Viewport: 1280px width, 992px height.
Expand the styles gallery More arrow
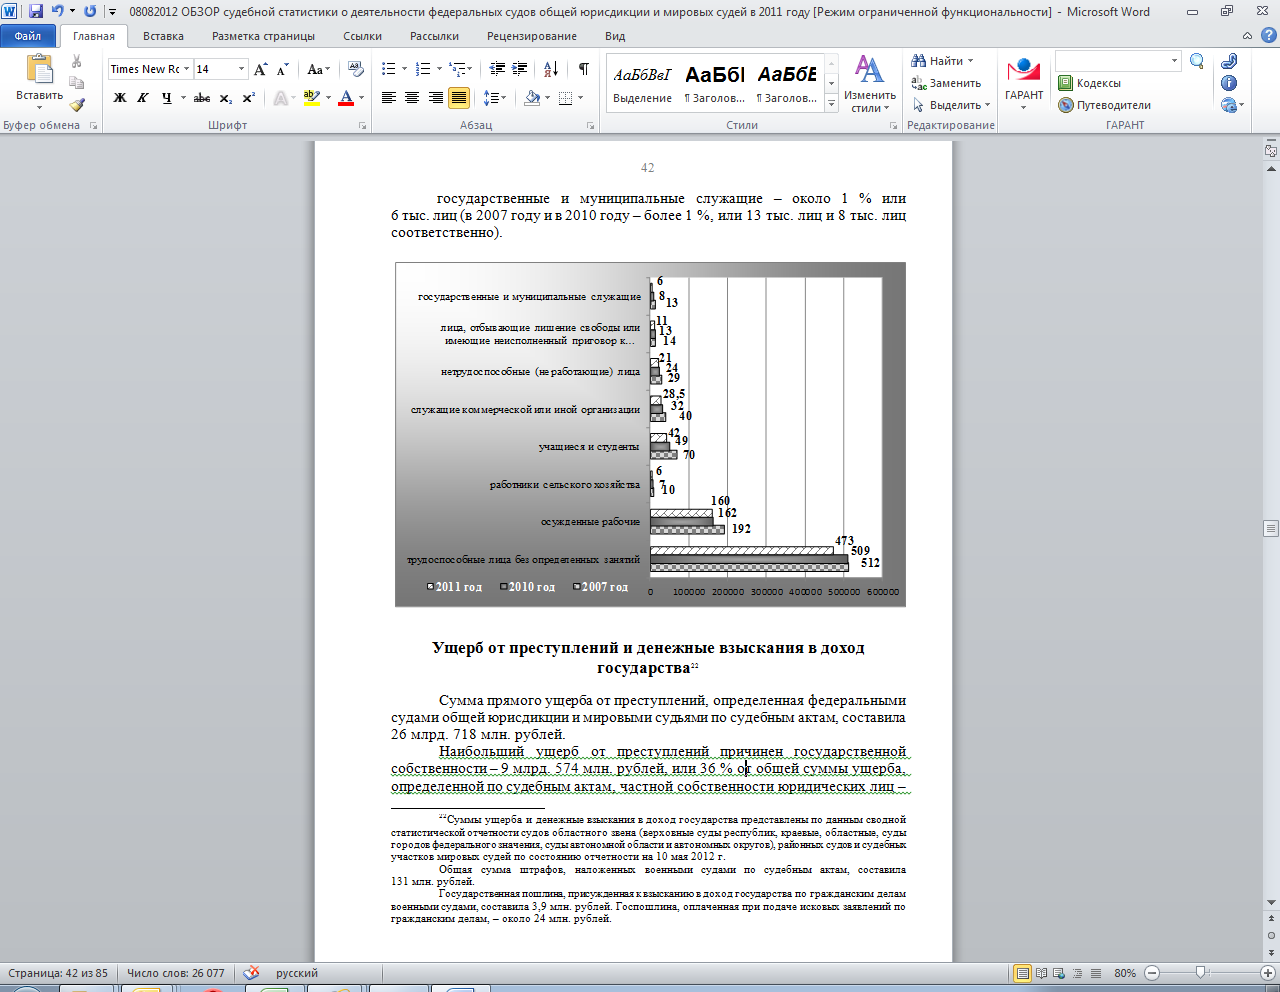point(831,103)
